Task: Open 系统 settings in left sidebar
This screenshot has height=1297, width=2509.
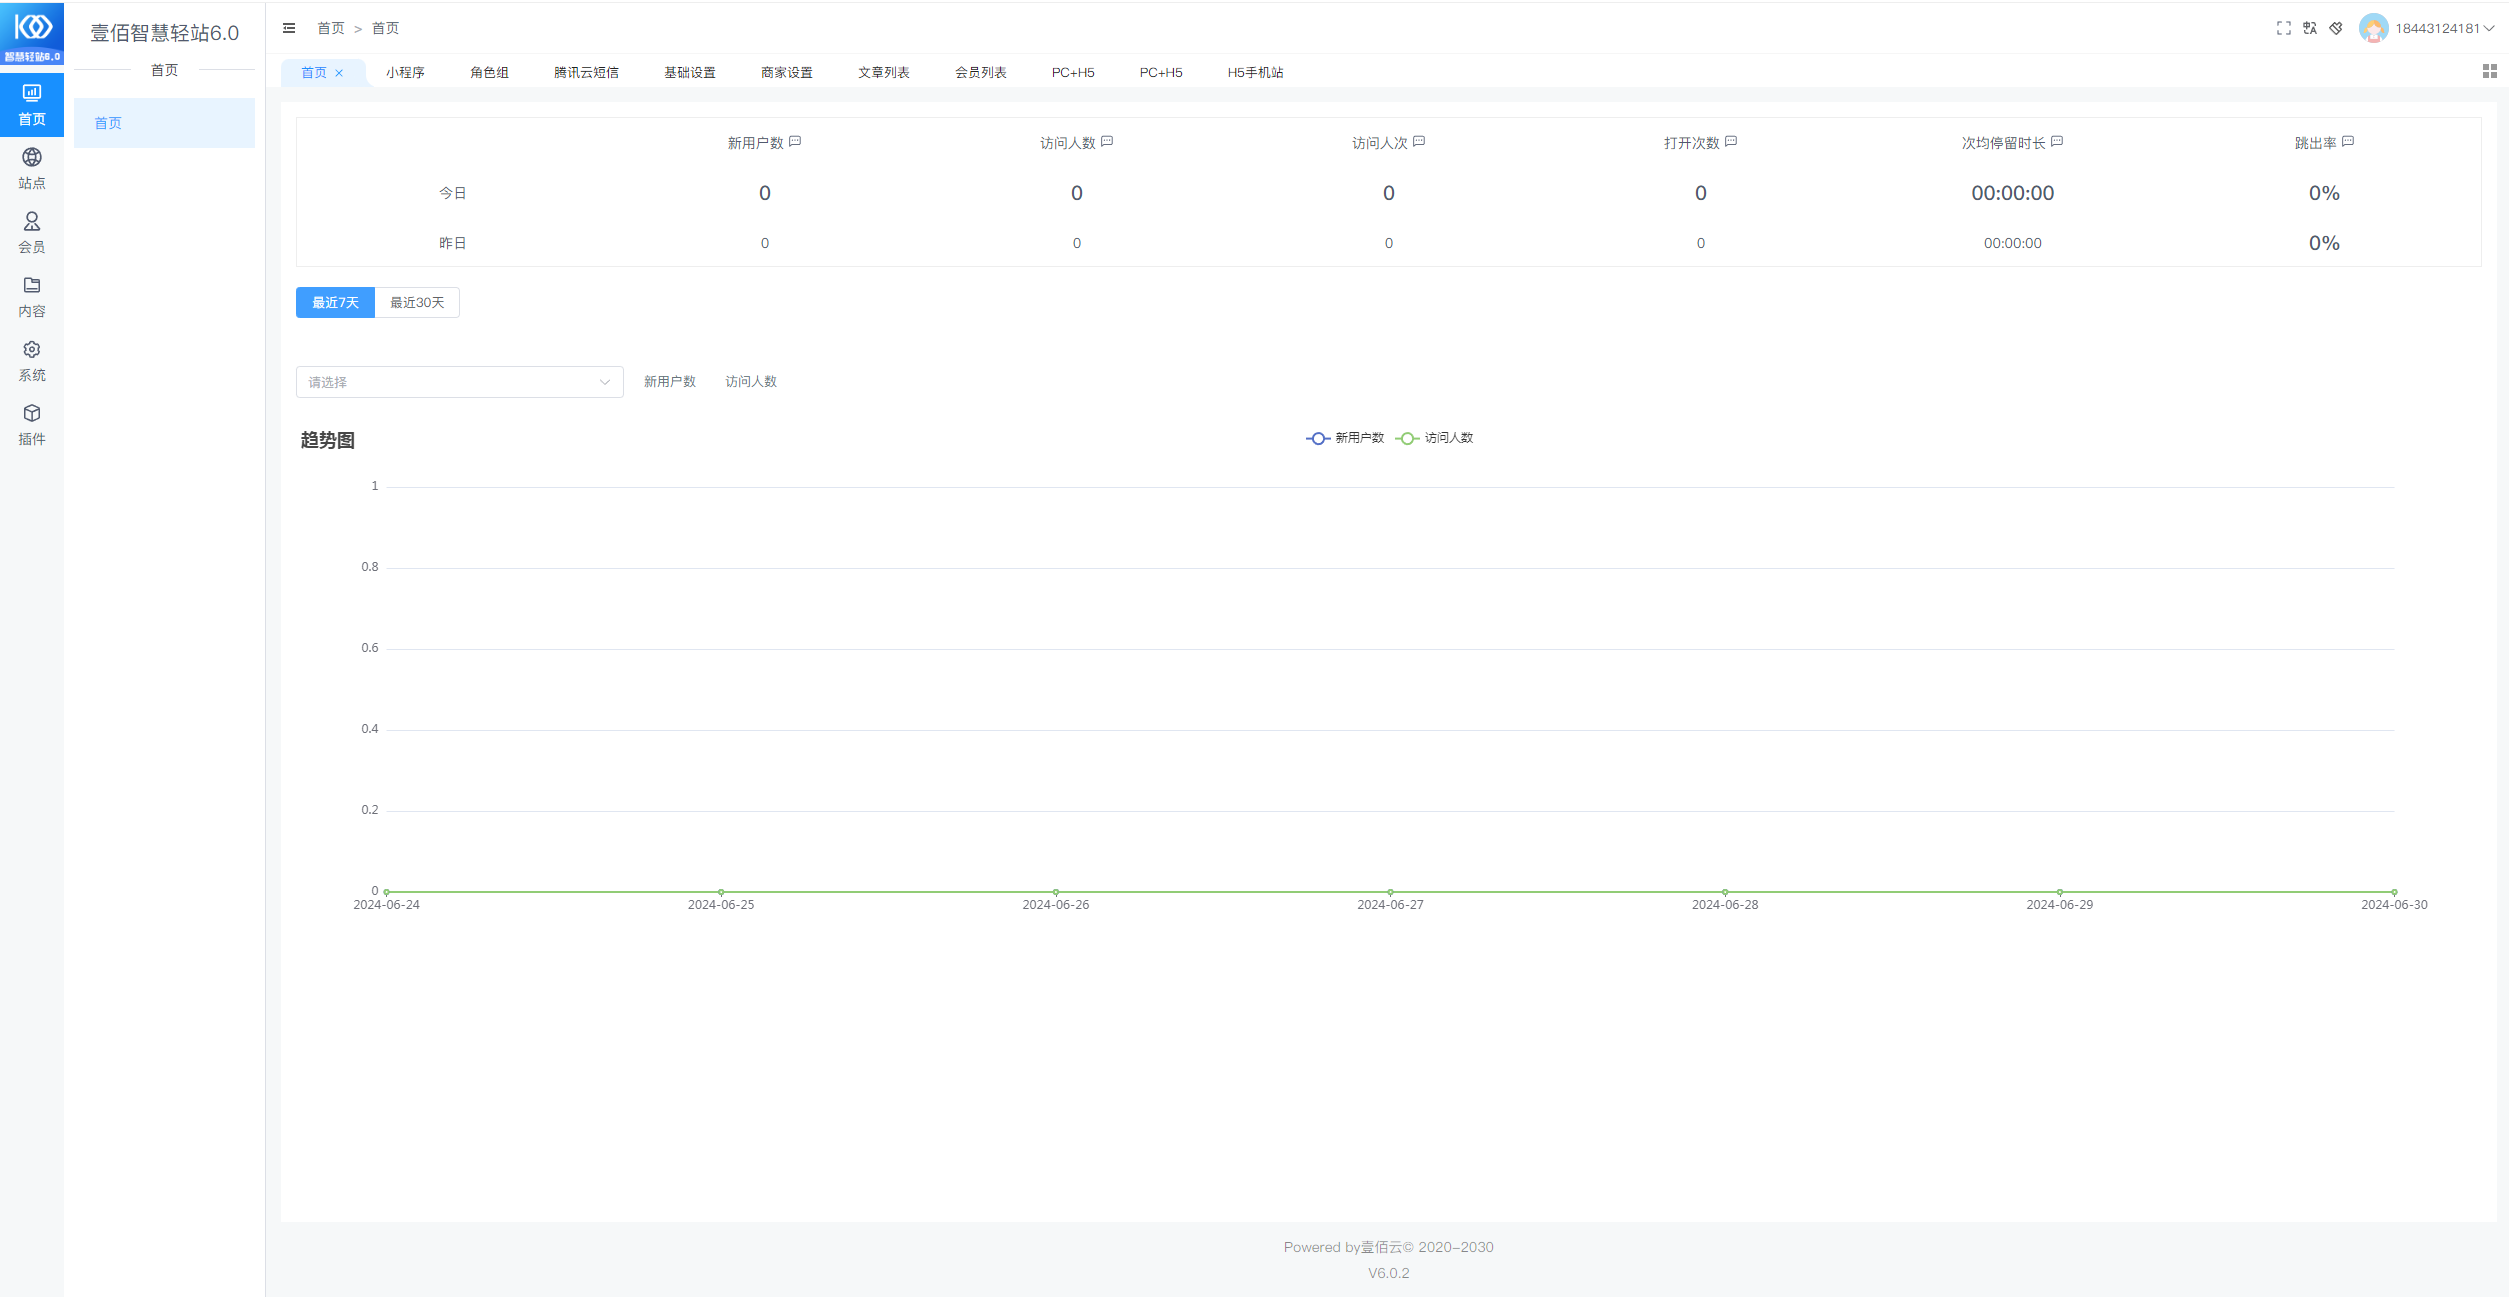Action: [32, 360]
